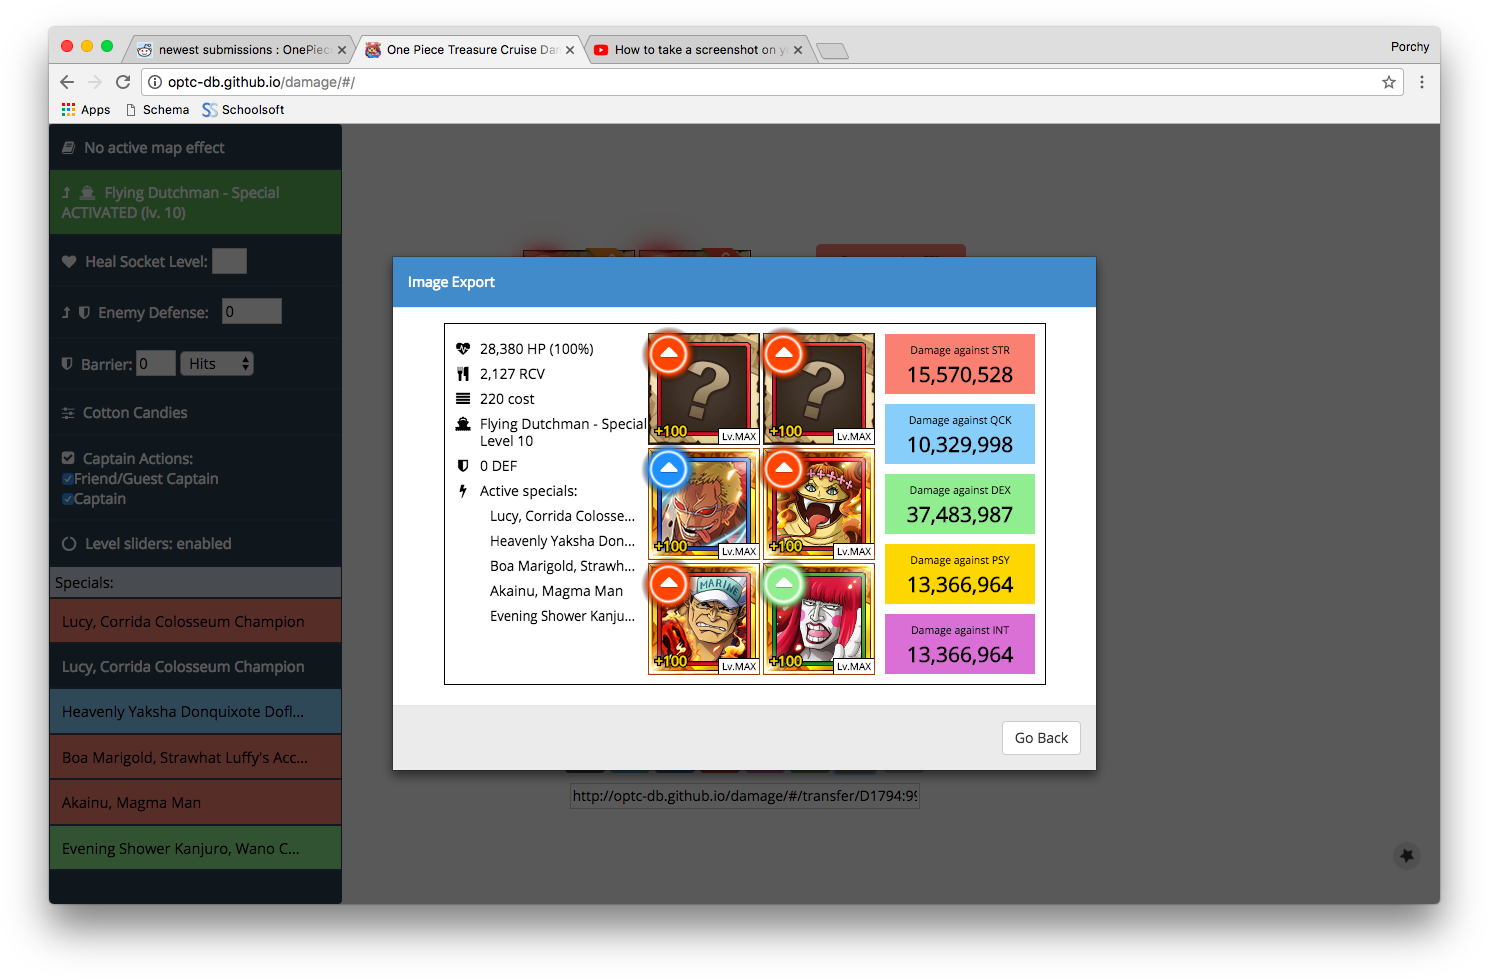Toggle Friend/Guest Captain checkbox
Image resolution: width=1488 pixels, height=978 pixels.
click(x=68, y=479)
